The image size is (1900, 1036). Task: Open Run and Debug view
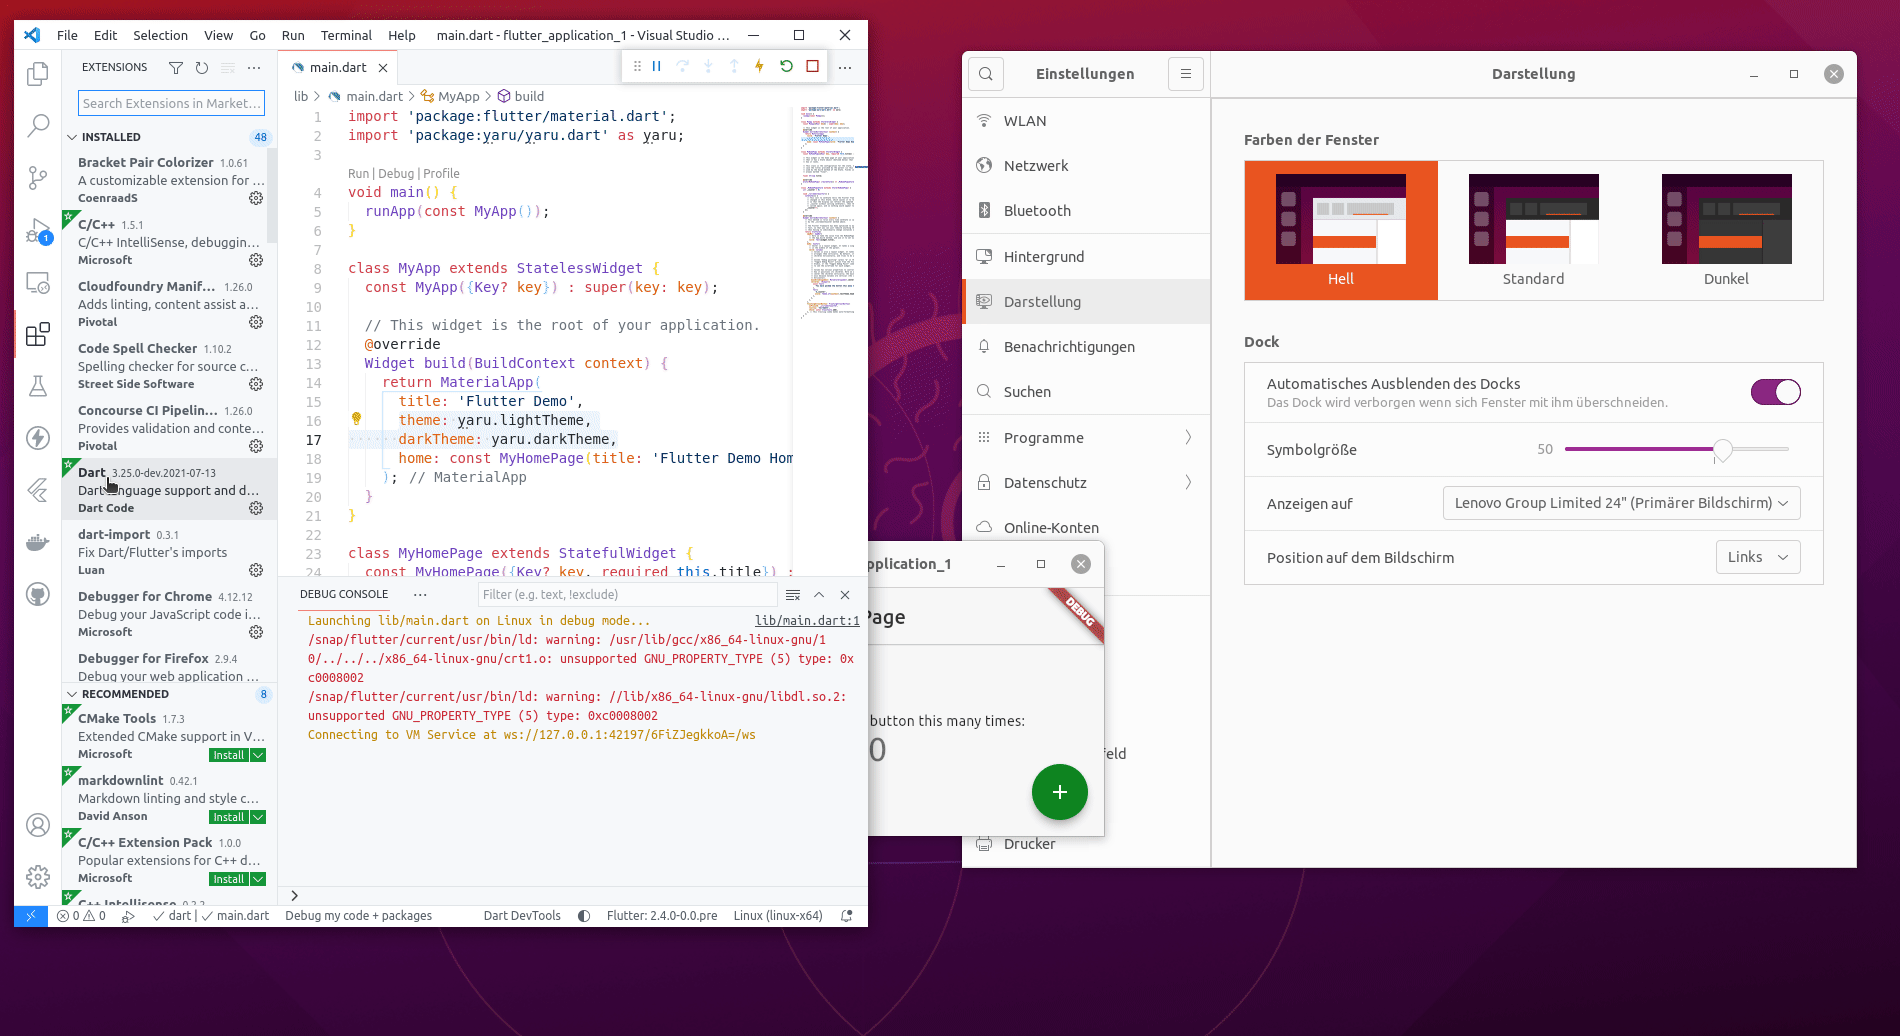[38, 230]
